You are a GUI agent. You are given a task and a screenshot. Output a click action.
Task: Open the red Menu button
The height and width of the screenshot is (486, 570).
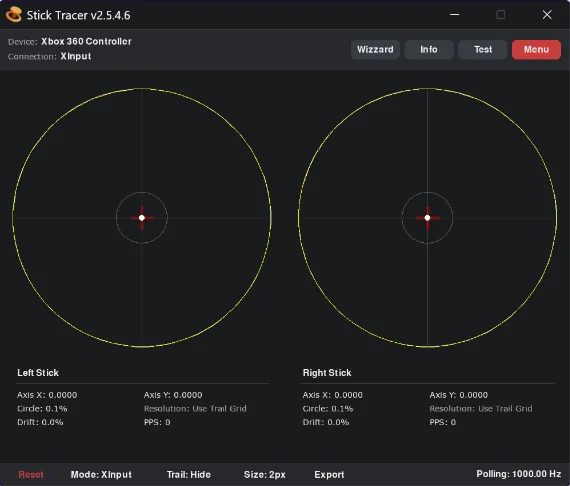click(x=537, y=49)
